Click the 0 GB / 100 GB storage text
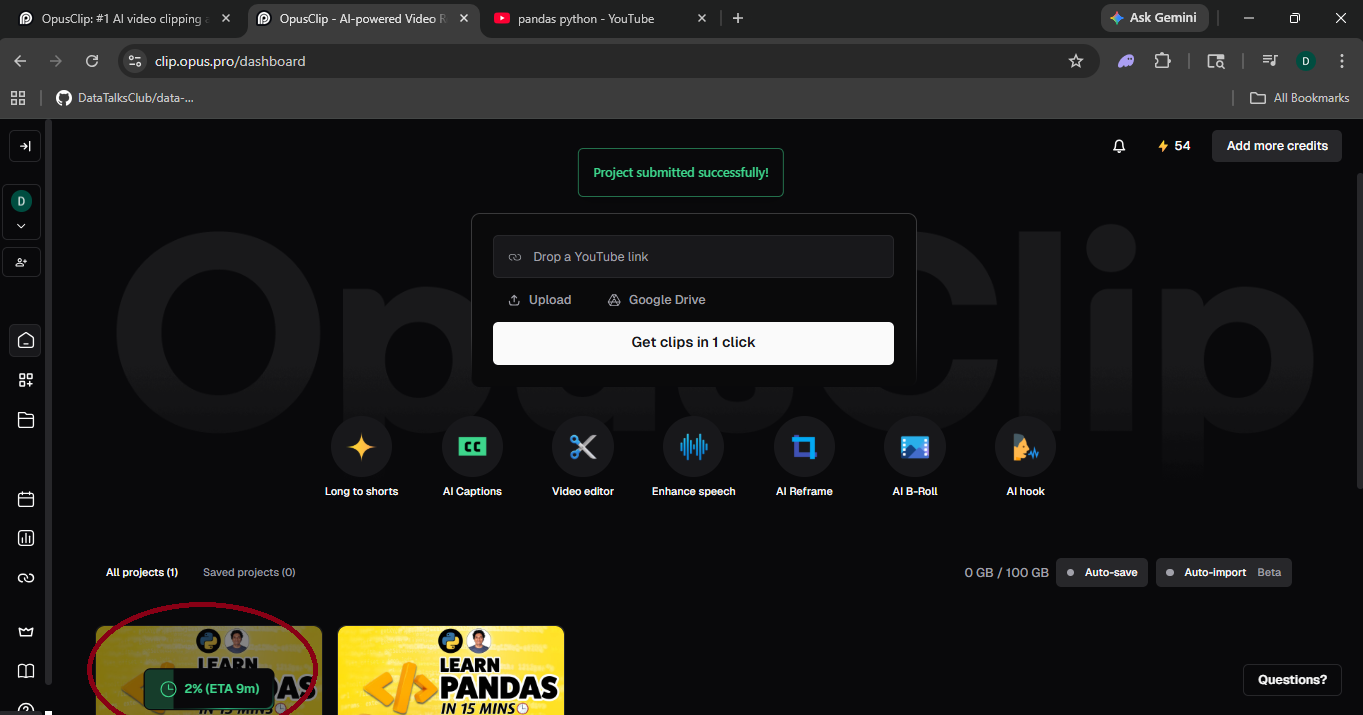 point(1006,573)
